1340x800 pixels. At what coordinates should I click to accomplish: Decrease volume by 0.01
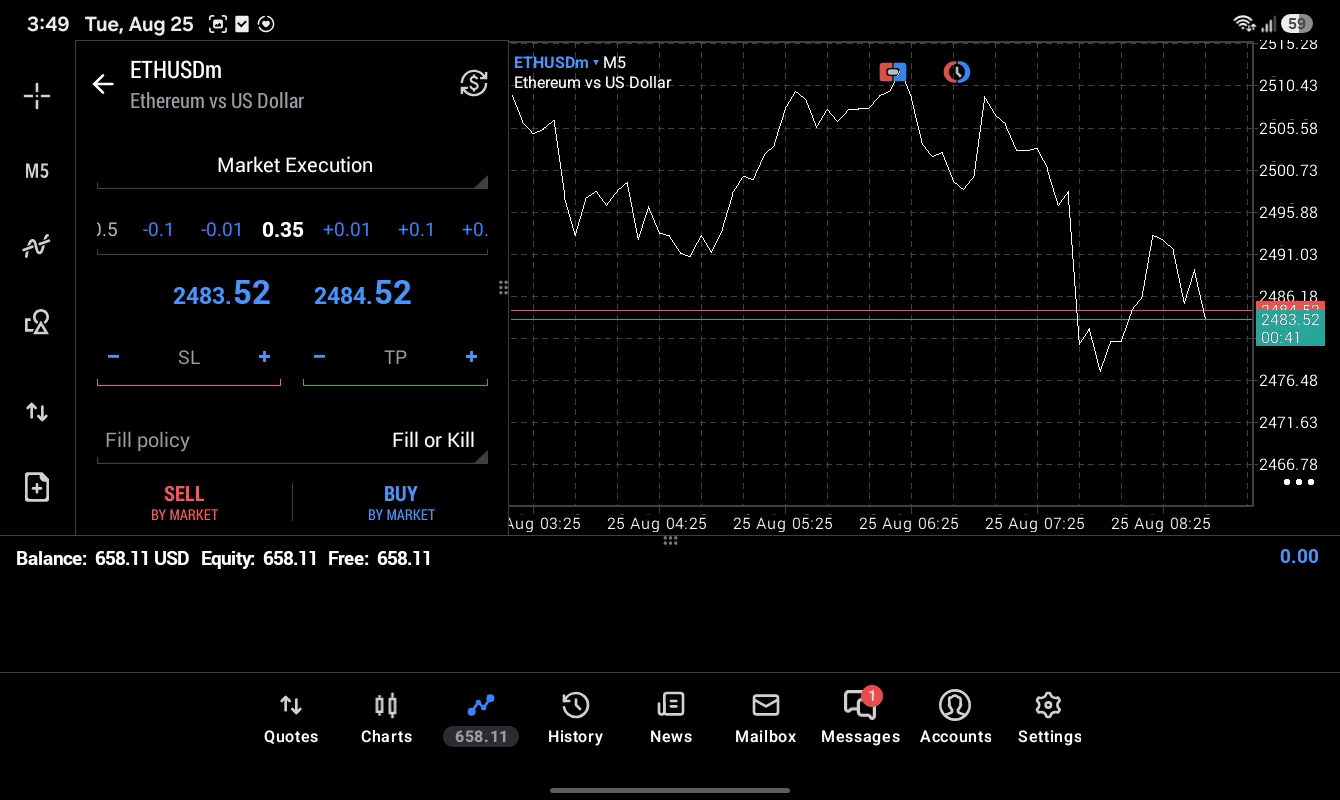coord(221,230)
